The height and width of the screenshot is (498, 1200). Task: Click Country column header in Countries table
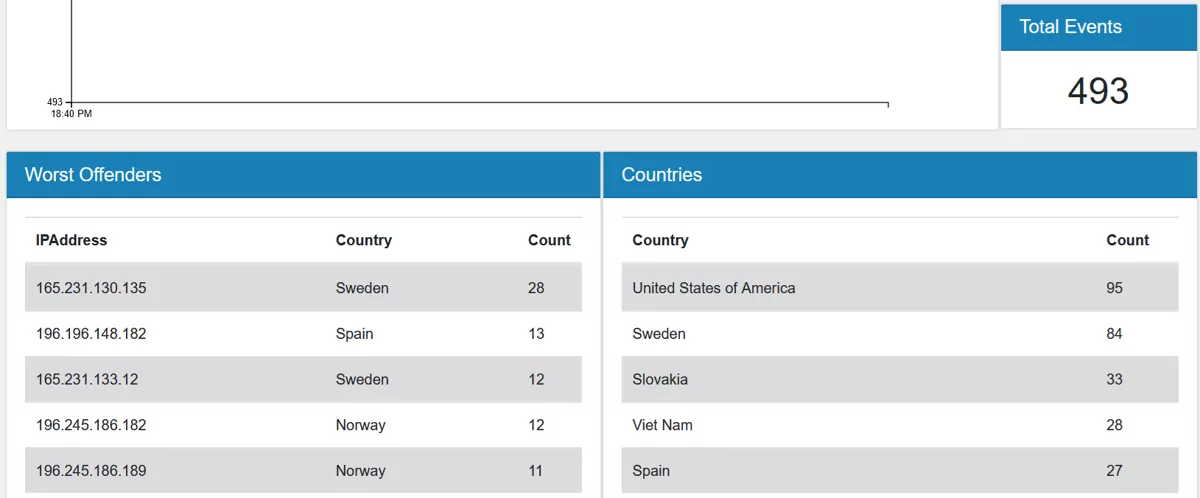tap(660, 240)
